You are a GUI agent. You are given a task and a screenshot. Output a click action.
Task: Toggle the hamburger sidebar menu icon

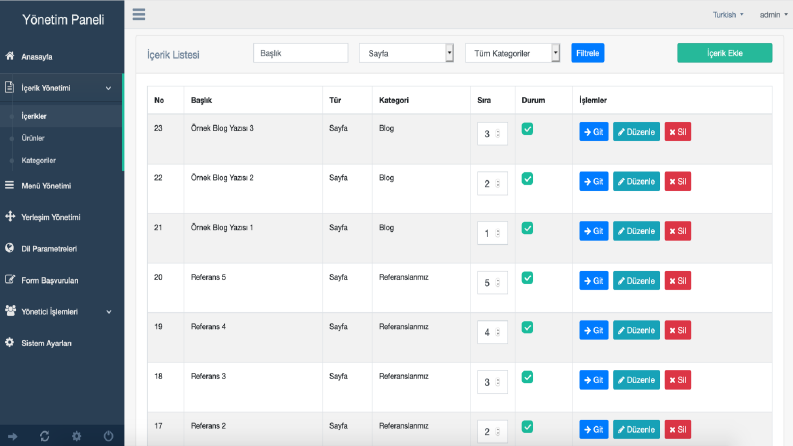[139, 14]
